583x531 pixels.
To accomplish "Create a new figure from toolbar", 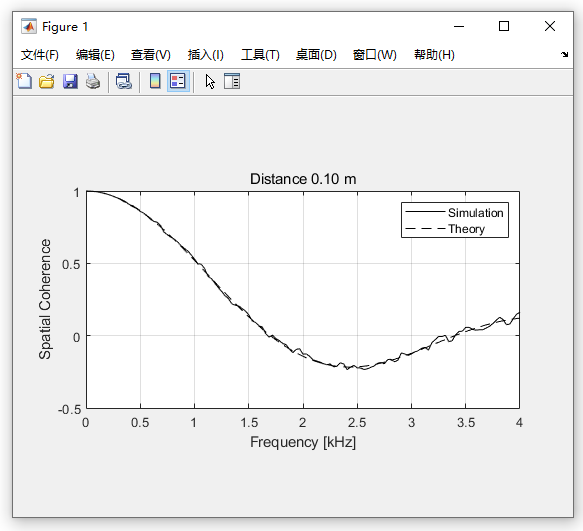I will tap(24, 81).
